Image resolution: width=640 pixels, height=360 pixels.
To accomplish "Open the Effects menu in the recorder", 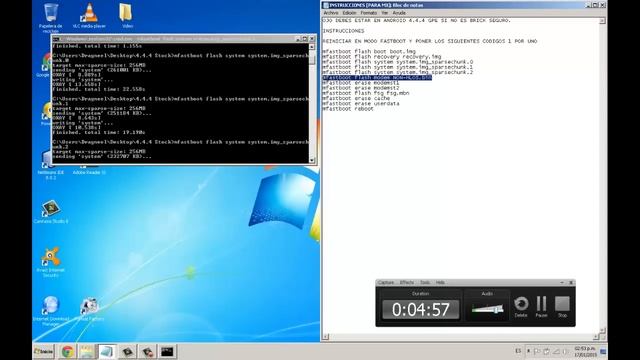I will coord(407,282).
